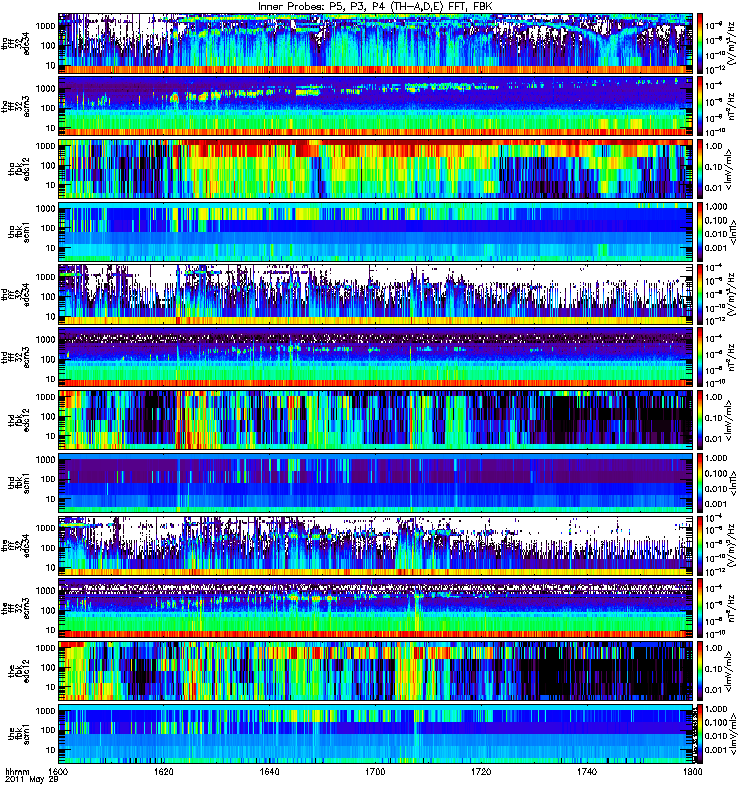The height and width of the screenshot is (800, 750).
Task: Click the 1620 time axis label
Action: click(x=164, y=772)
